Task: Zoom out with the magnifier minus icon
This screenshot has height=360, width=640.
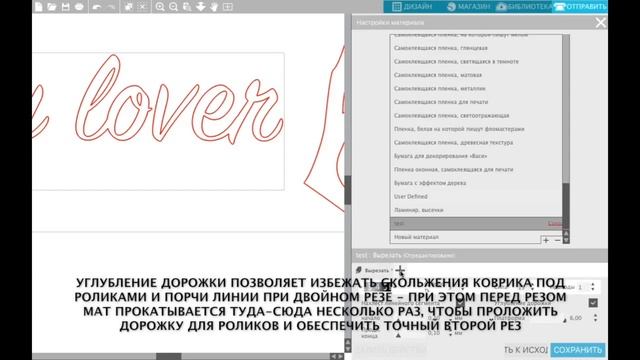Action: tap(173, 7)
